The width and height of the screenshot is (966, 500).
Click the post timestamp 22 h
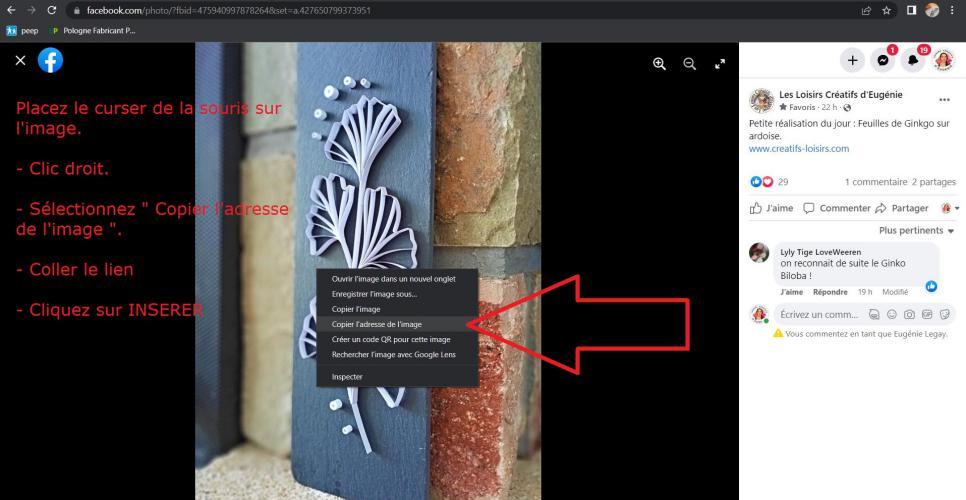(x=829, y=107)
